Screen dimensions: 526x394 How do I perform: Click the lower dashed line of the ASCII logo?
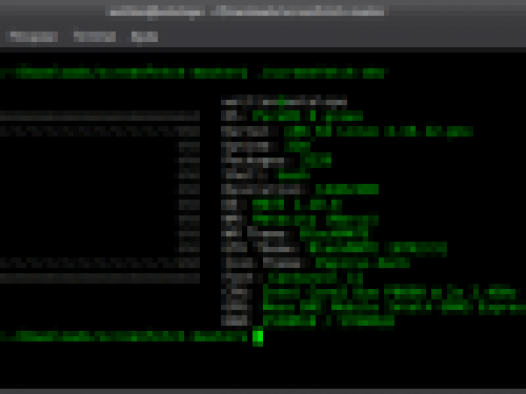(100, 263)
